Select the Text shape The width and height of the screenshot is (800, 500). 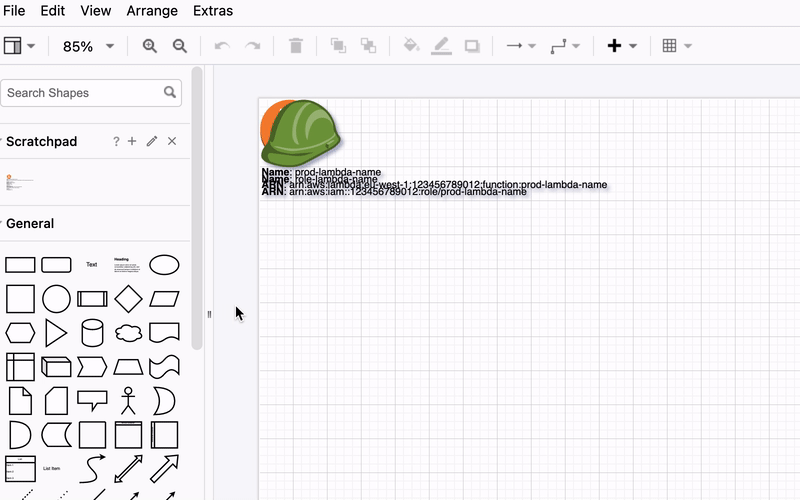click(x=92, y=265)
